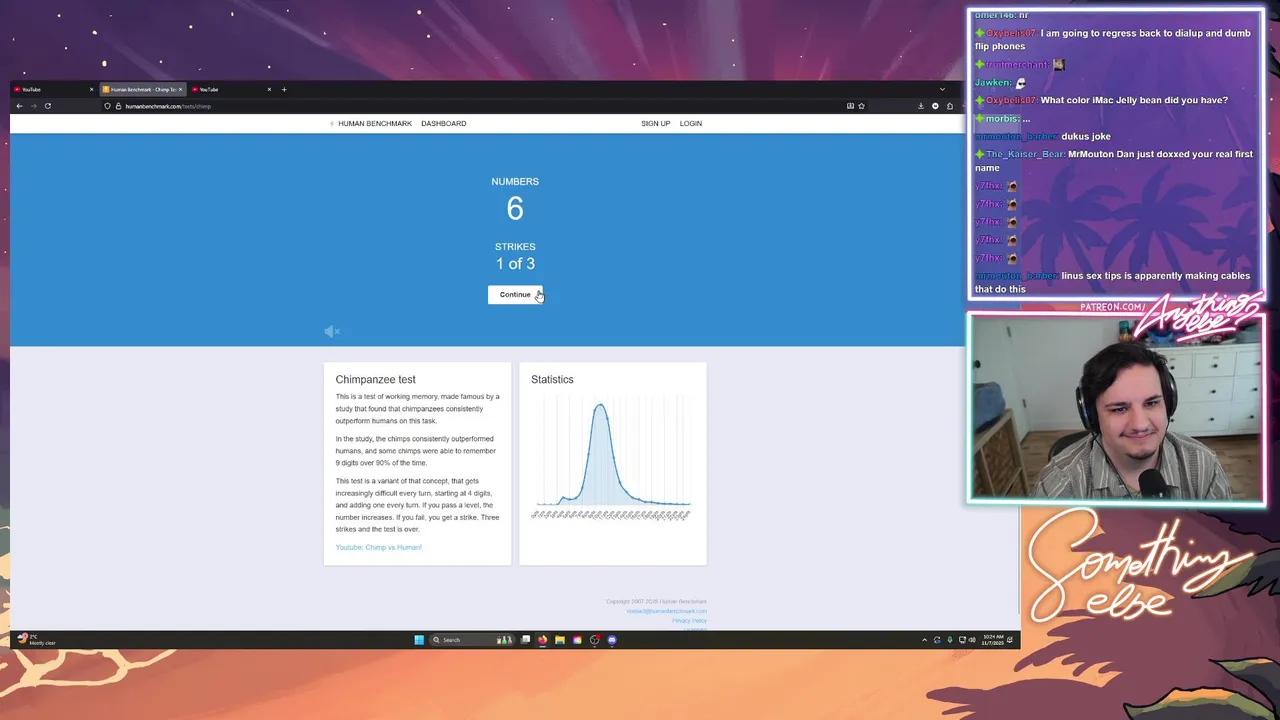This screenshot has height=720, width=1280.
Task: Toggle the muted sound speaker icon
Action: (x=332, y=331)
